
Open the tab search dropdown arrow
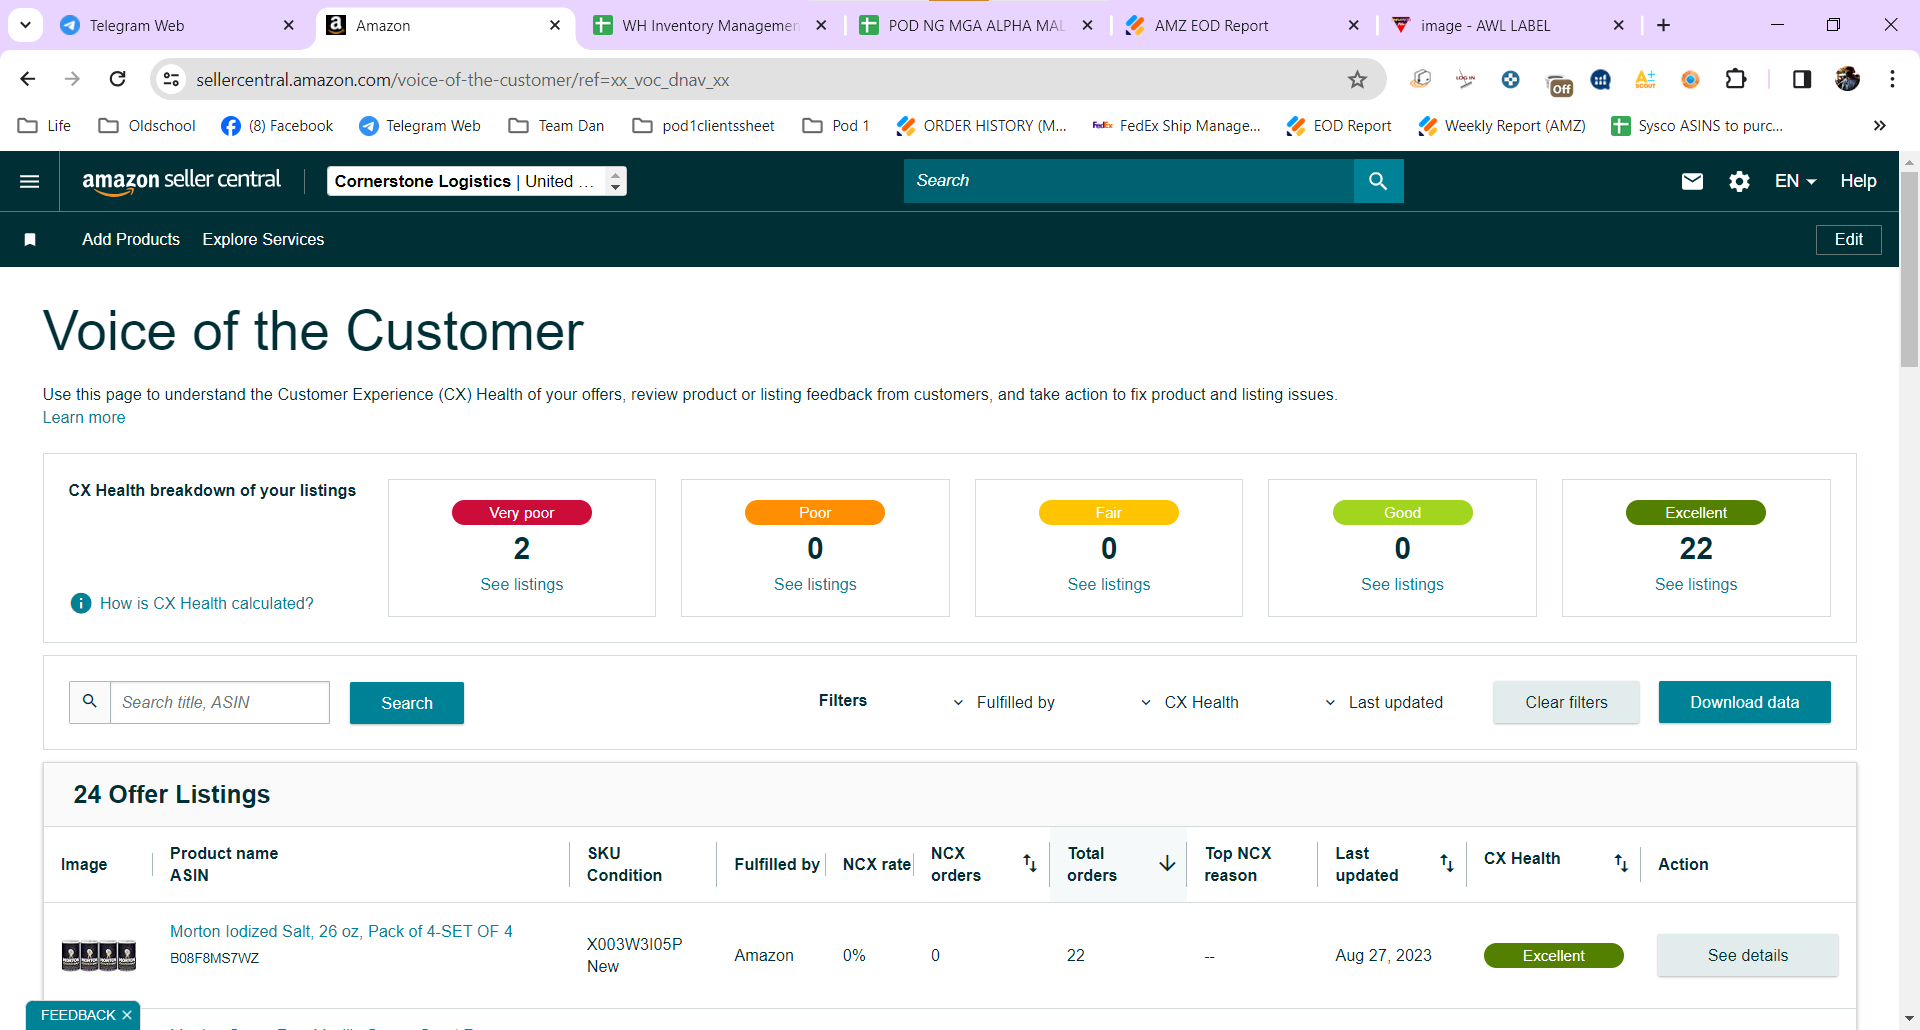point(25,25)
